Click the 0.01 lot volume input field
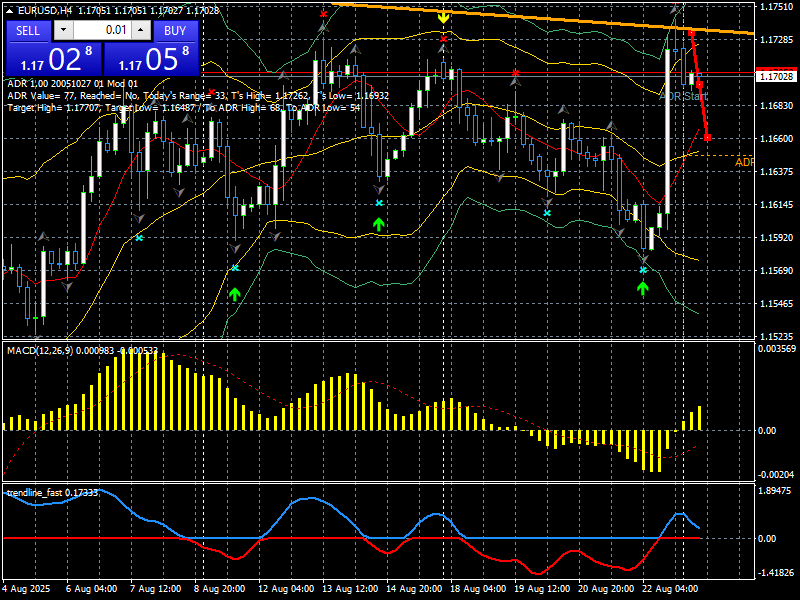The width and height of the screenshot is (800, 600). [102, 30]
